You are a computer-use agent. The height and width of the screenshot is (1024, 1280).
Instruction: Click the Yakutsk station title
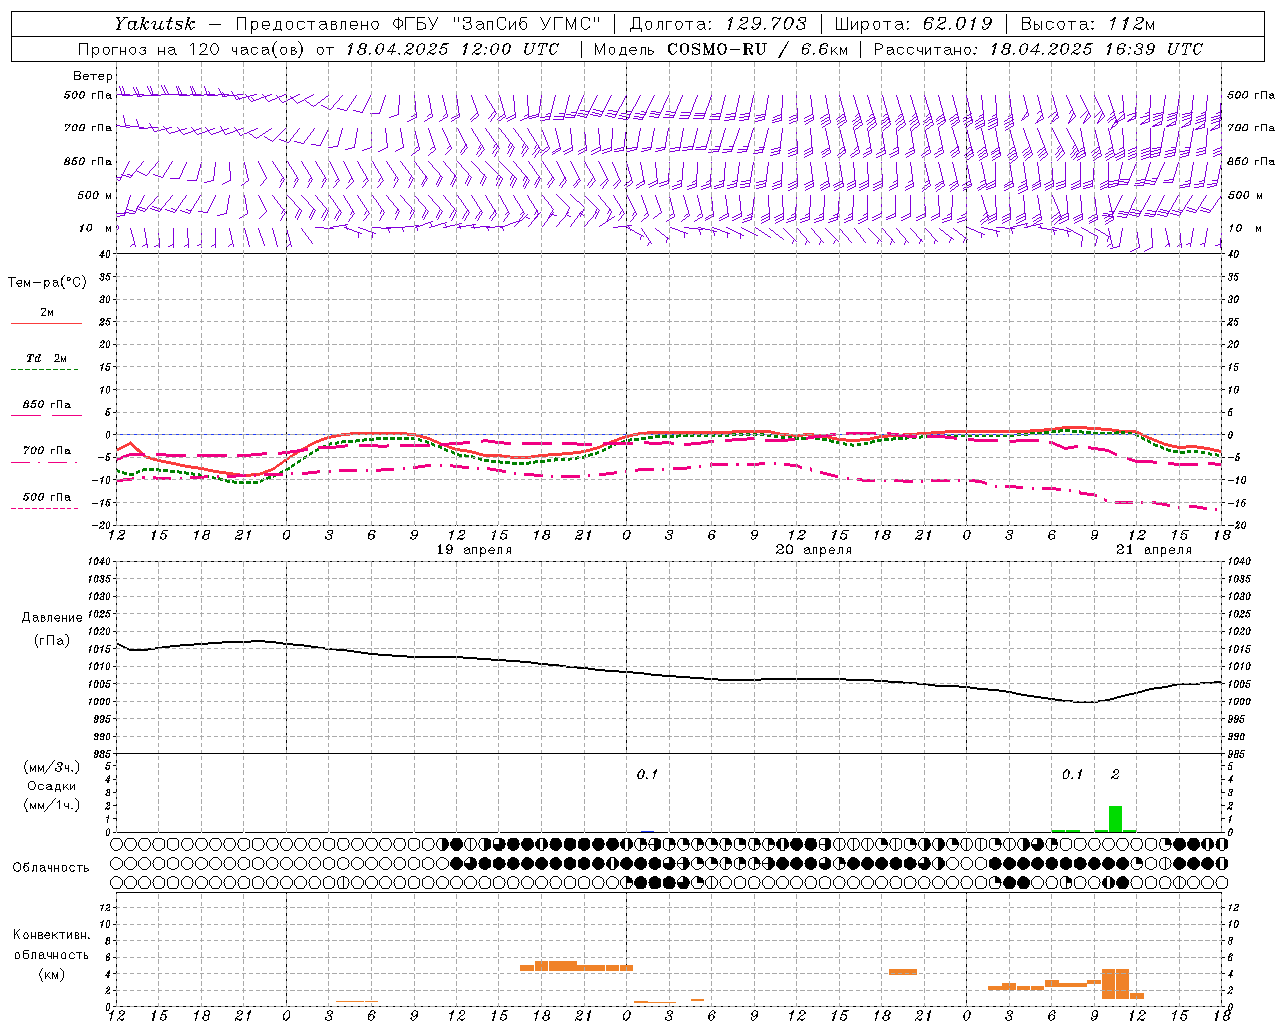pyautogui.click(x=154, y=24)
